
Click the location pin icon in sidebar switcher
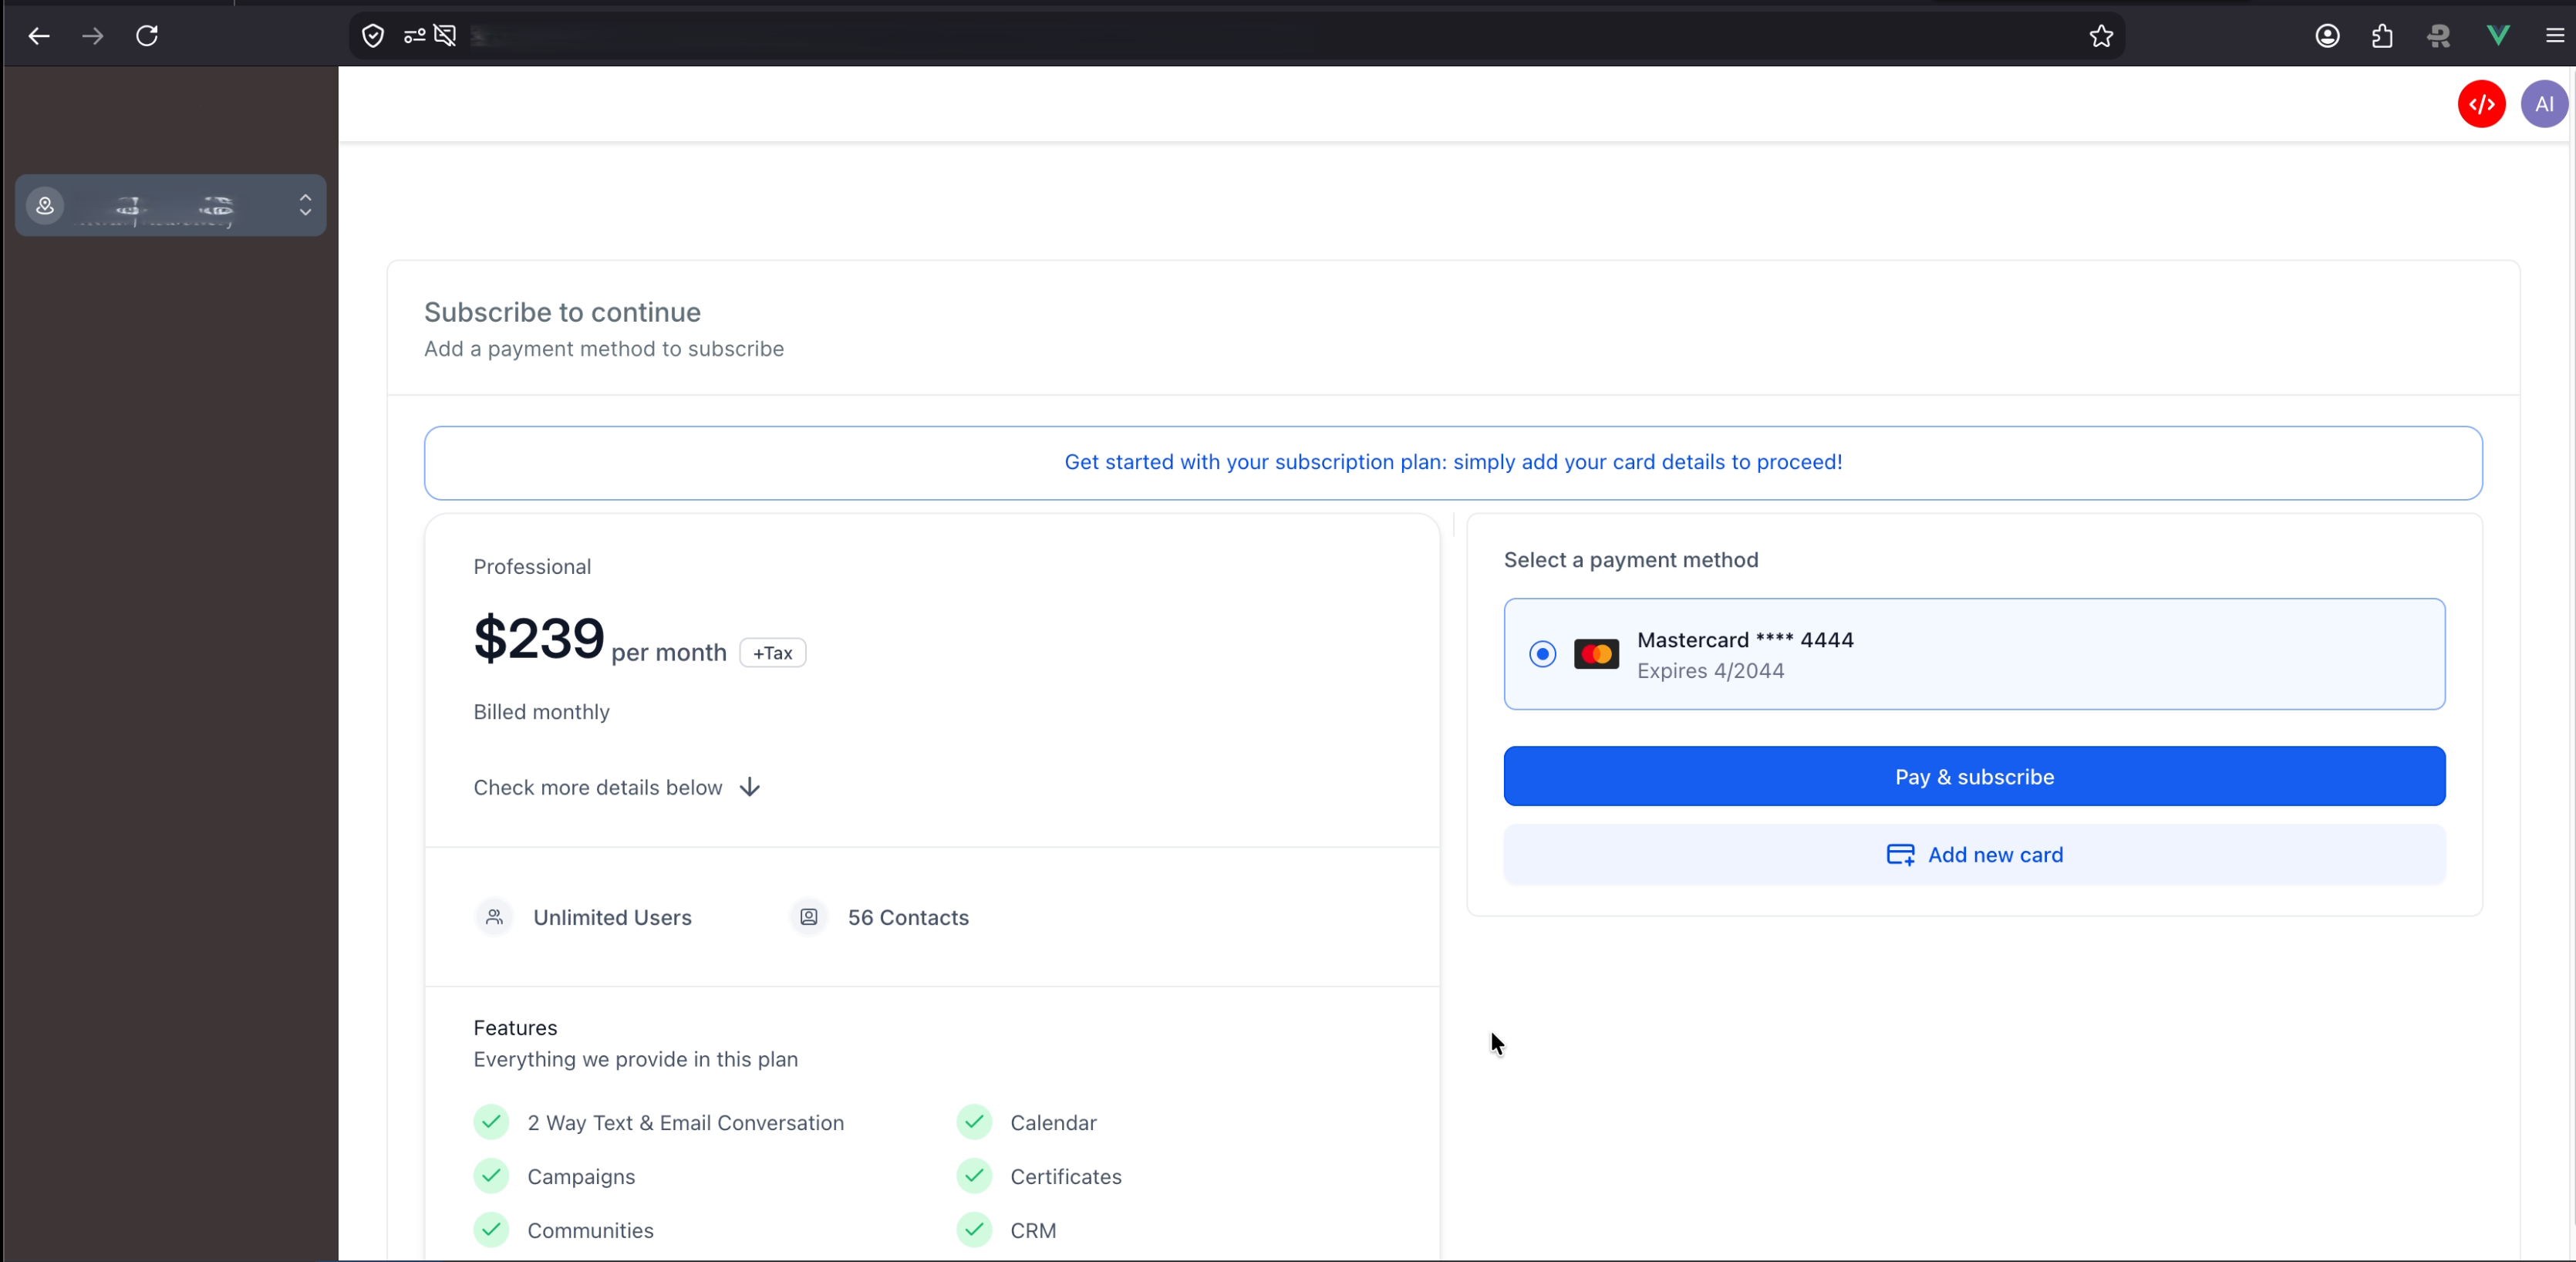(x=45, y=206)
